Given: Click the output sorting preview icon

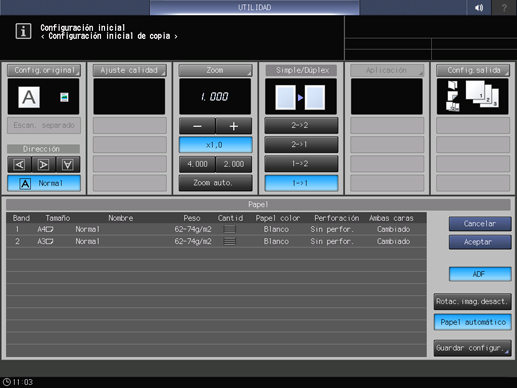Looking at the screenshot, I should click(472, 97).
